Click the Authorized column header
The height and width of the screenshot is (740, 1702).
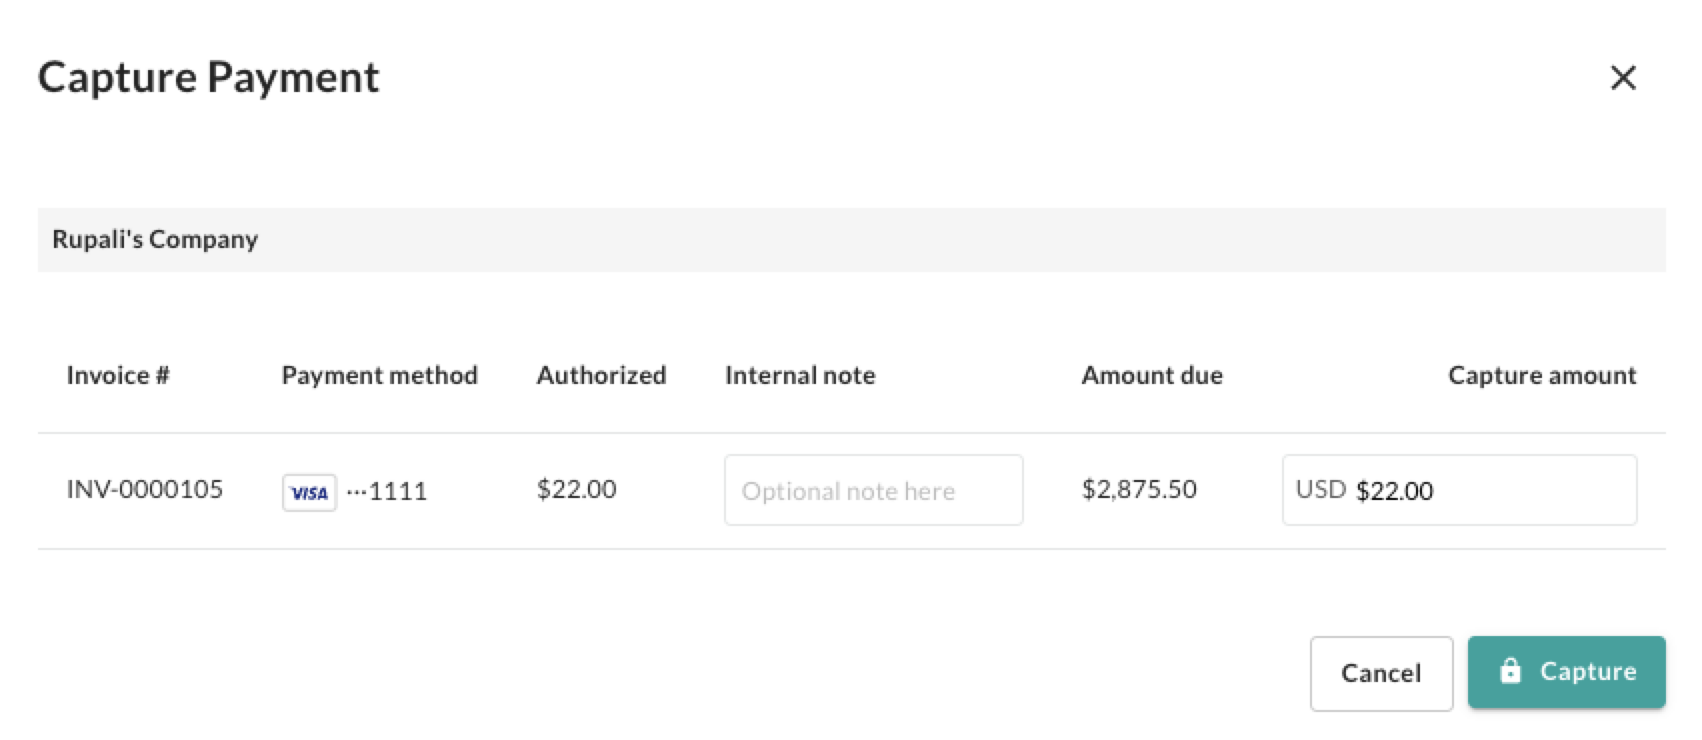tap(601, 375)
